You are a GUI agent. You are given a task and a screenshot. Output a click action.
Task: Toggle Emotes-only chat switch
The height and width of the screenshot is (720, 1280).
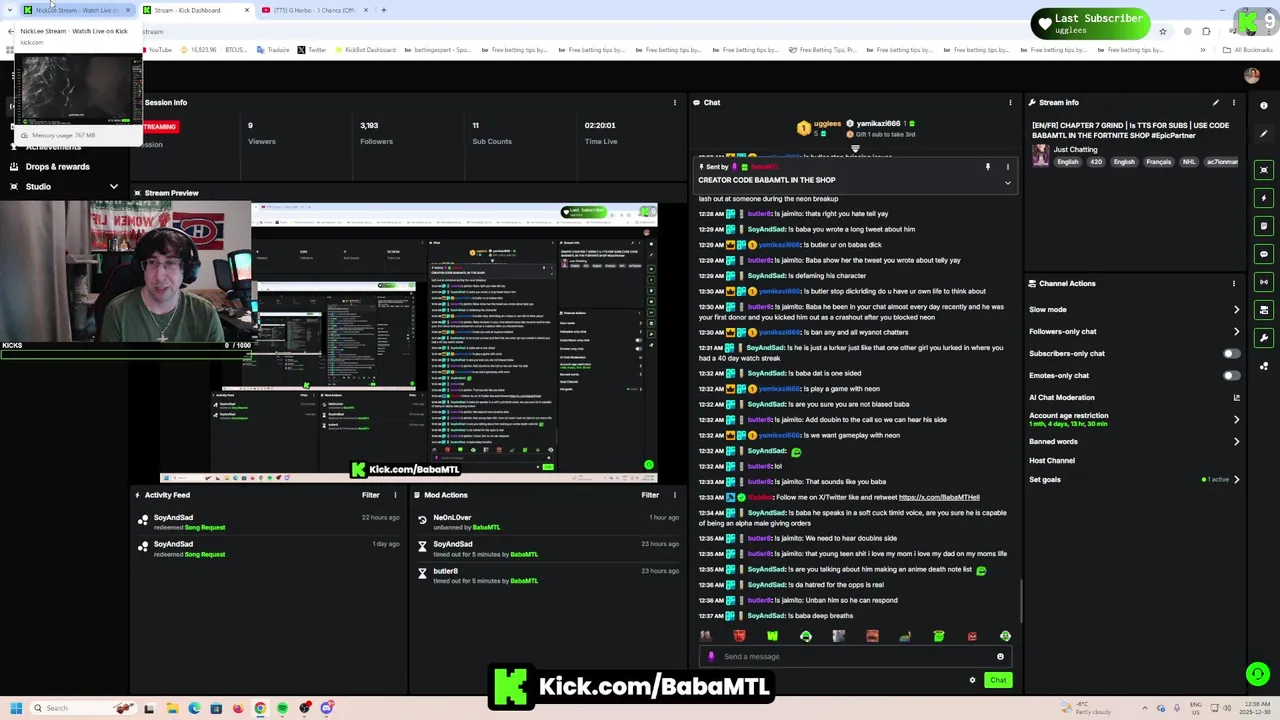(x=1231, y=376)
